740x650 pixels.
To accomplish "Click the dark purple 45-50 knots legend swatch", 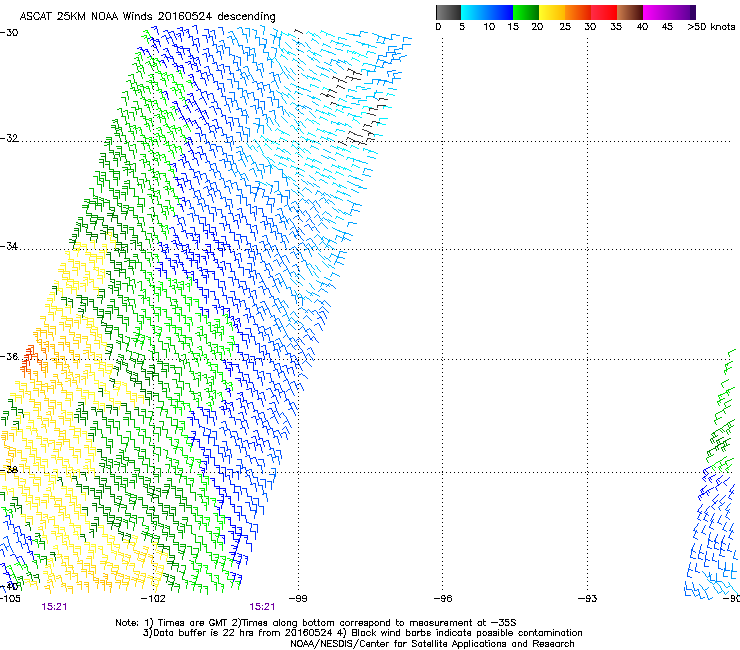I will coord(682,12).
